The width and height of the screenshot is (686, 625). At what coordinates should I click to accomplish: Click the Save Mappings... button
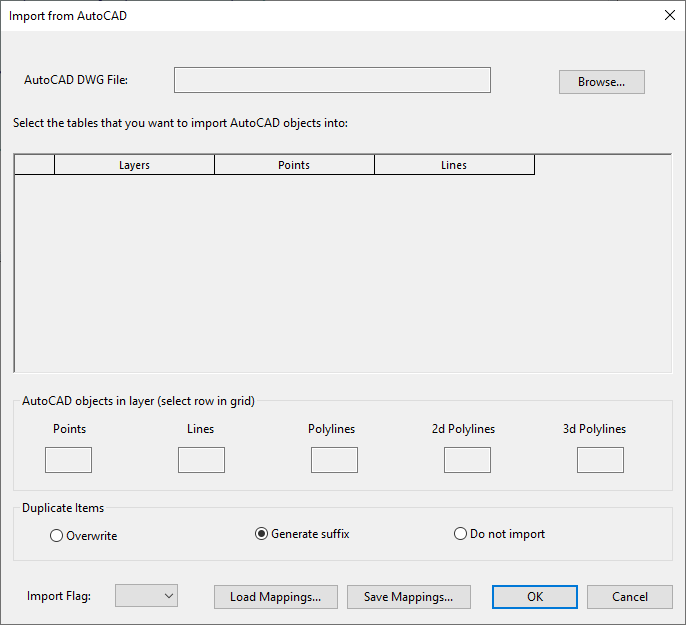tap(409, 597)
